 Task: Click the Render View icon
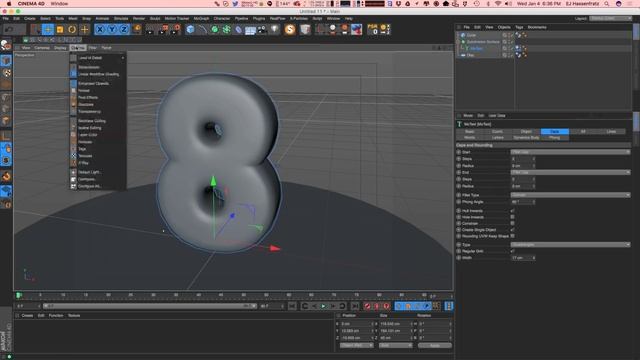(150, 29)
